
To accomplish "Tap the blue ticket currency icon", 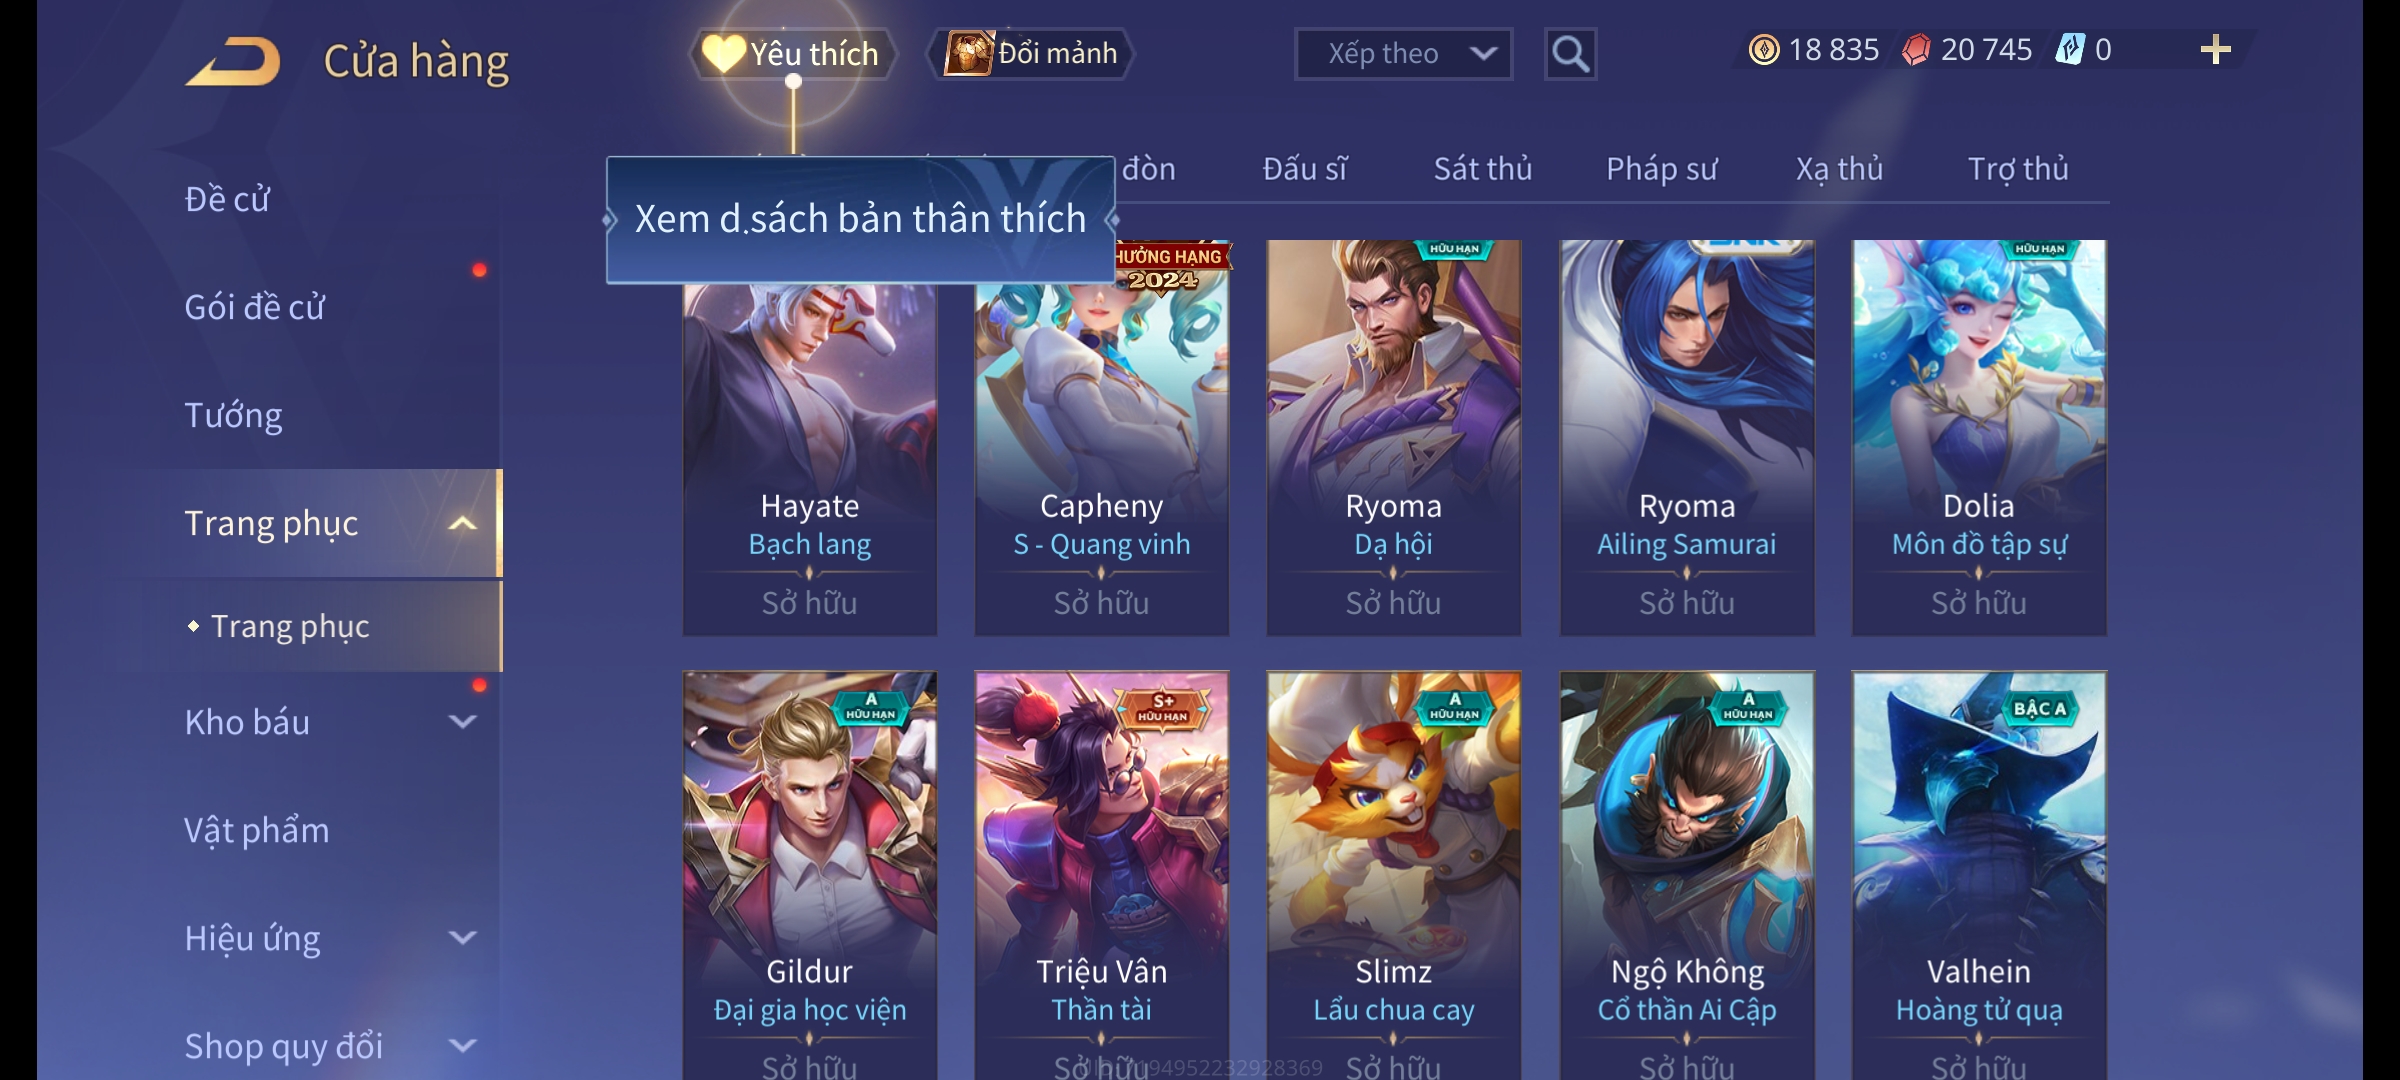I will [x=2069, y=50].
